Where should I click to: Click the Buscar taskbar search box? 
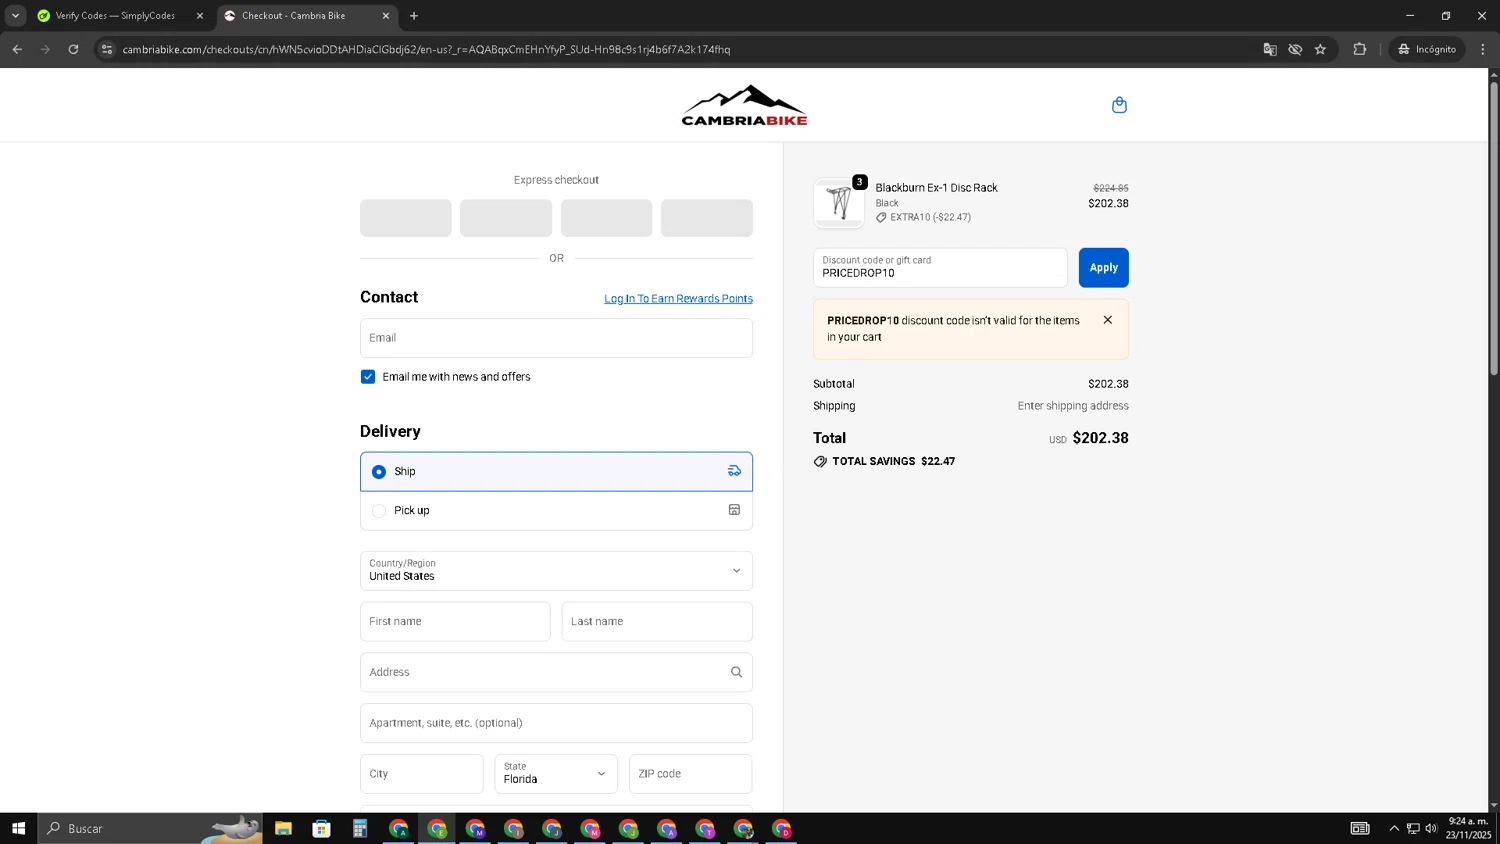click(x=150, y=828)
